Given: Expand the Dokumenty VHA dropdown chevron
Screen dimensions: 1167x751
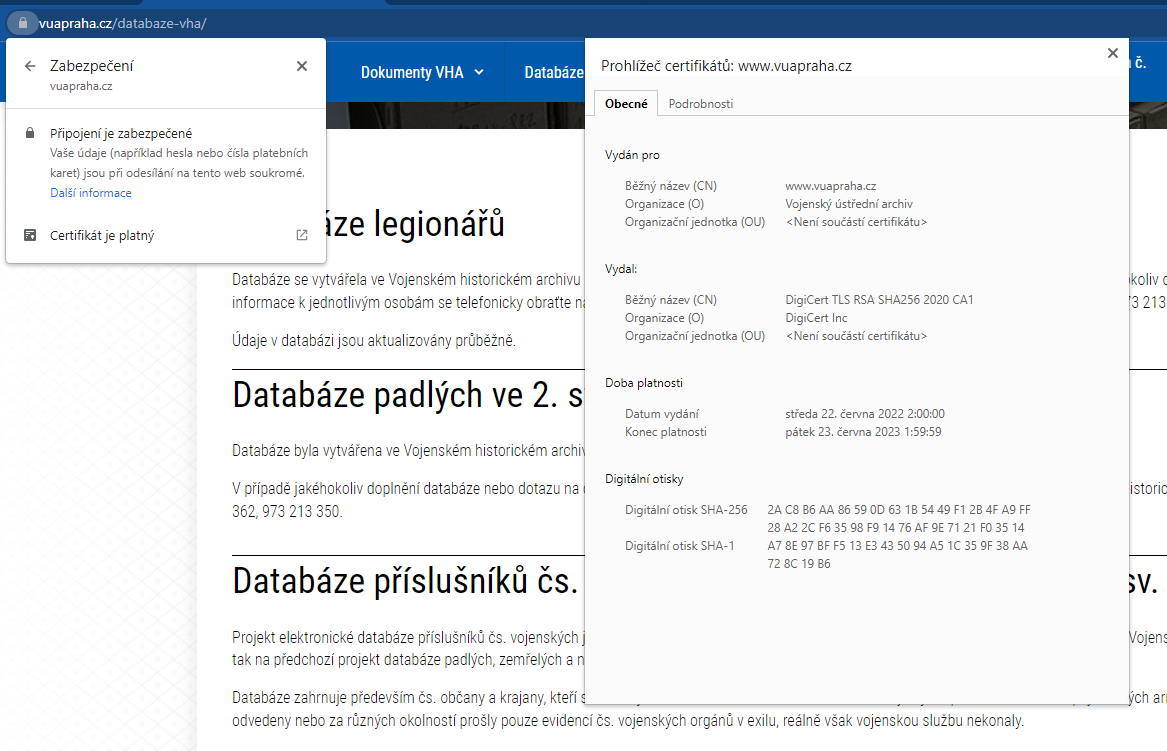Looking at the screenshot, I should coord(479,72).
